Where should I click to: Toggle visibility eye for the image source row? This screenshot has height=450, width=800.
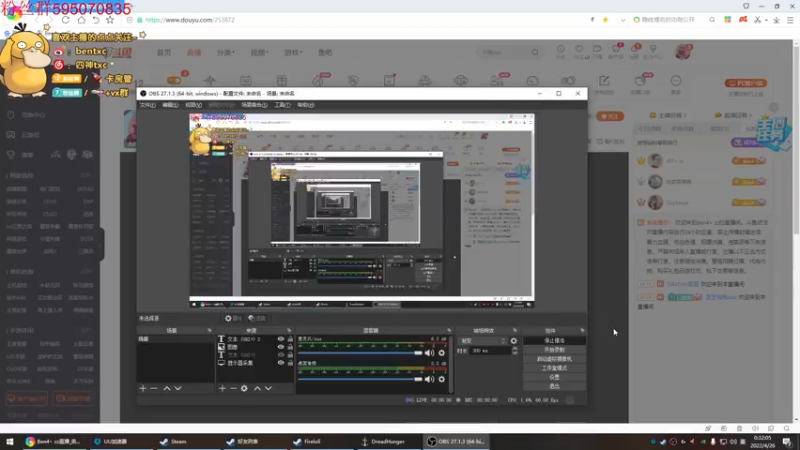click(281, 347)
